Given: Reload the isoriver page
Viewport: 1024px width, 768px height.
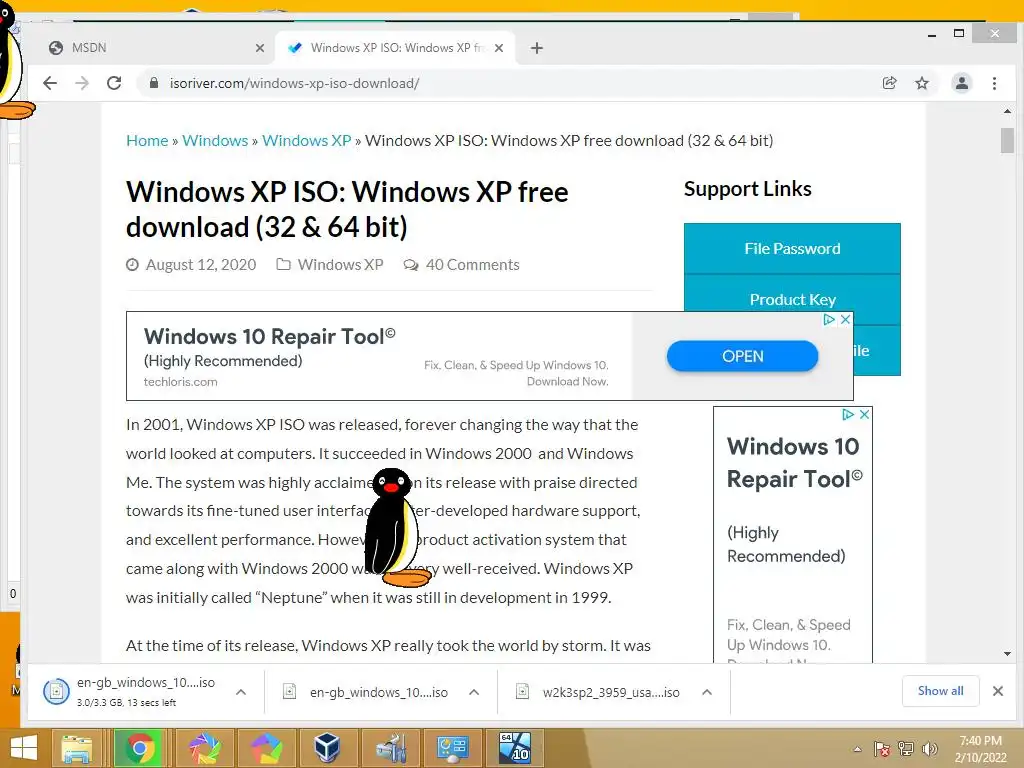Looking at the screenshot, I should [x=114, y=83].
